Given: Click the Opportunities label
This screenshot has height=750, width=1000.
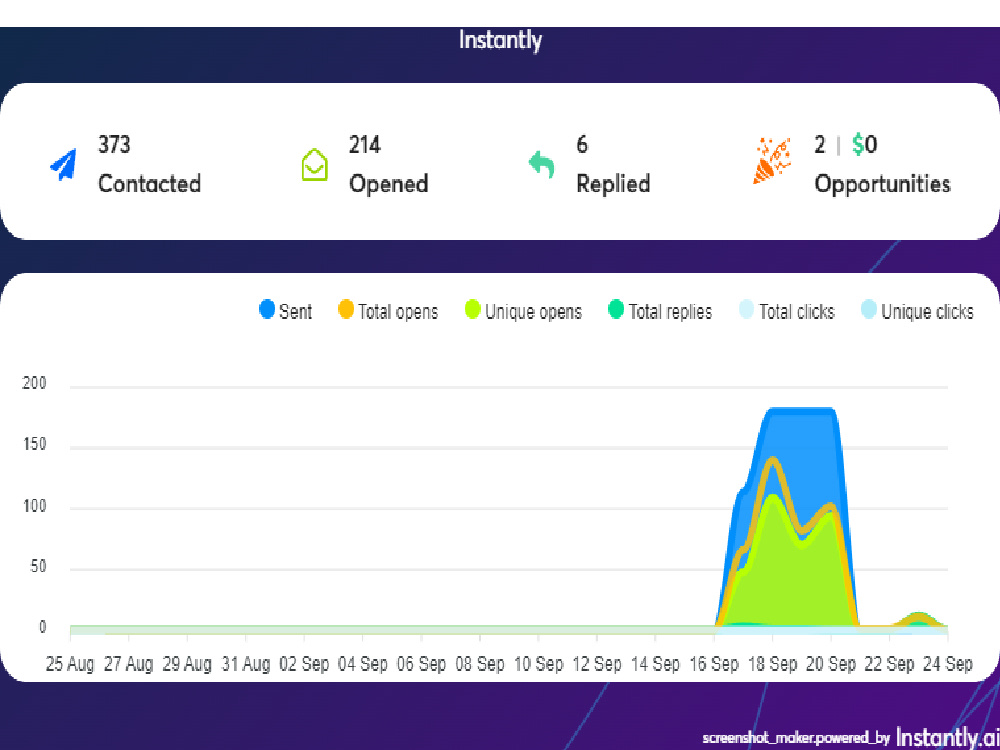Looking at the screenshot, I should [882, 184].
